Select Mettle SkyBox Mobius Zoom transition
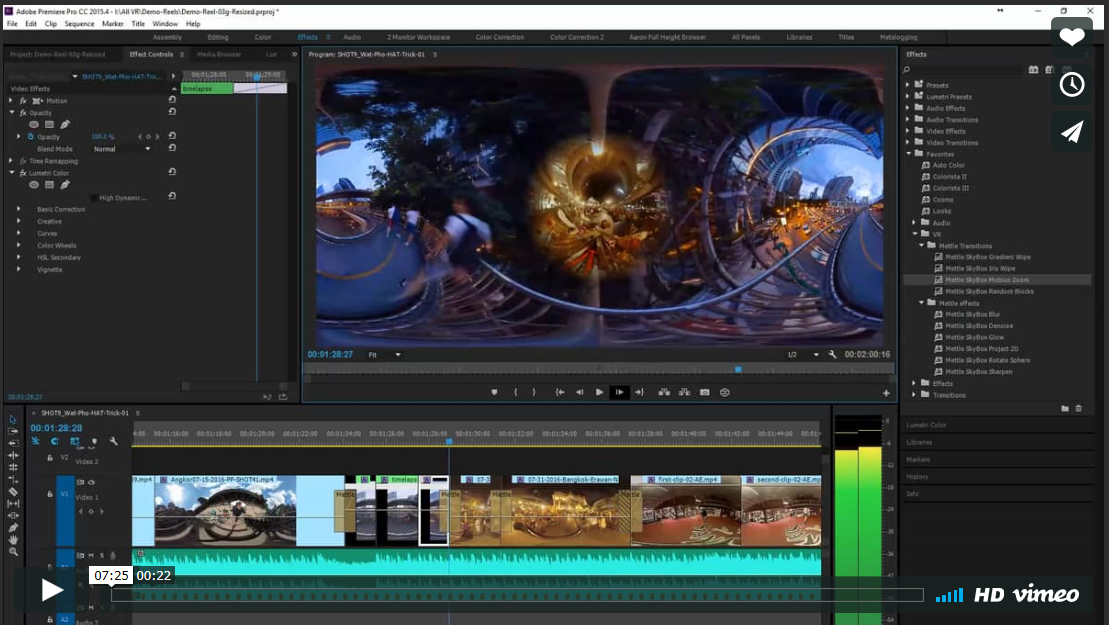 point(987,280)
